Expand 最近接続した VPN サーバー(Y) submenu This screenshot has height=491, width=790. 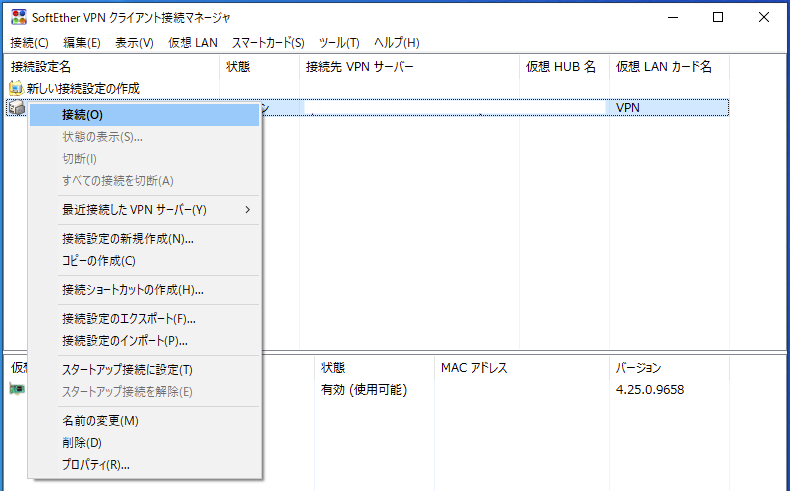[x=145, y=209]
